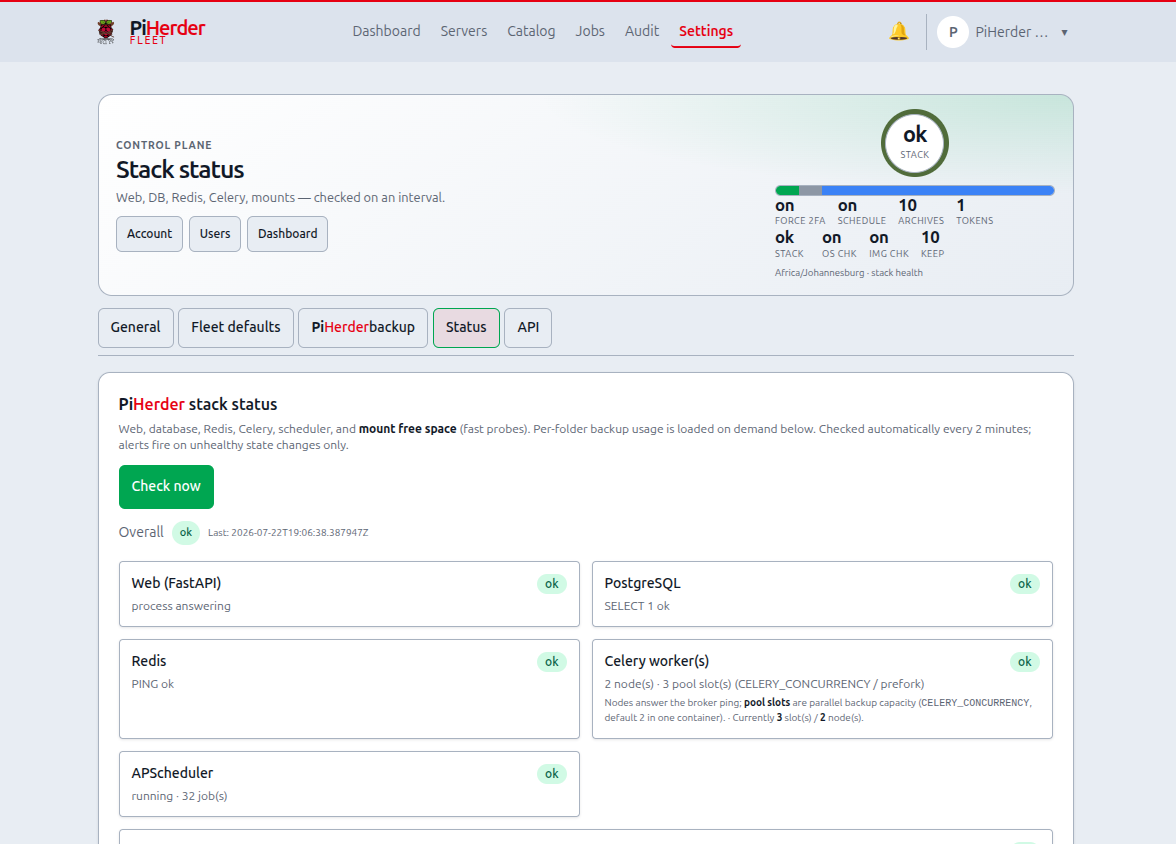Open the Catalog page

[x=531, y=31]
